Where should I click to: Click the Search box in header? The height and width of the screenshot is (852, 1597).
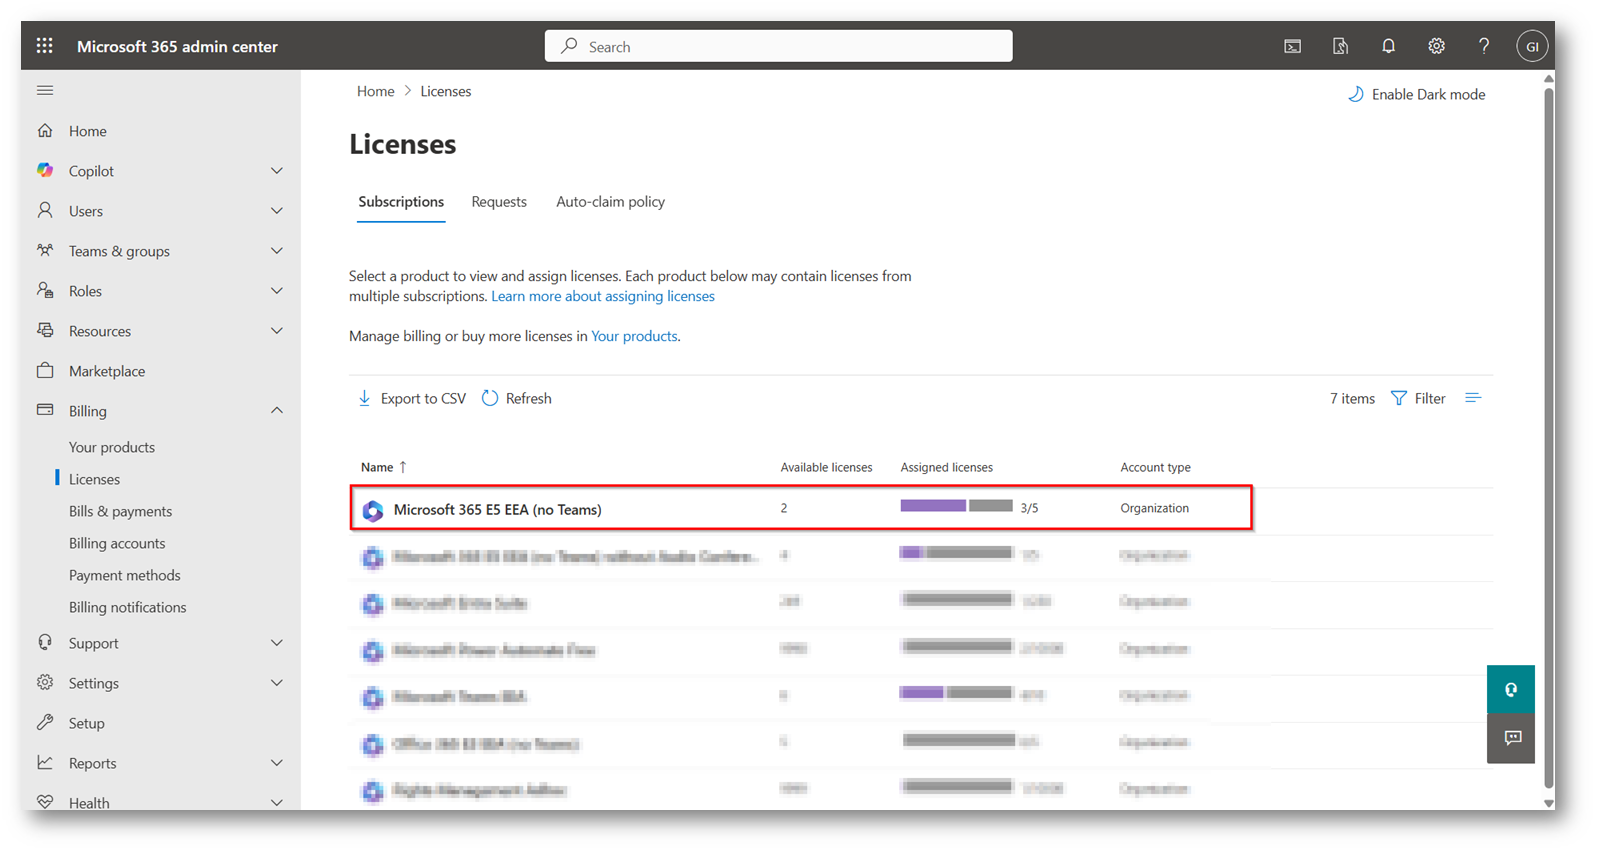[778, 46]
